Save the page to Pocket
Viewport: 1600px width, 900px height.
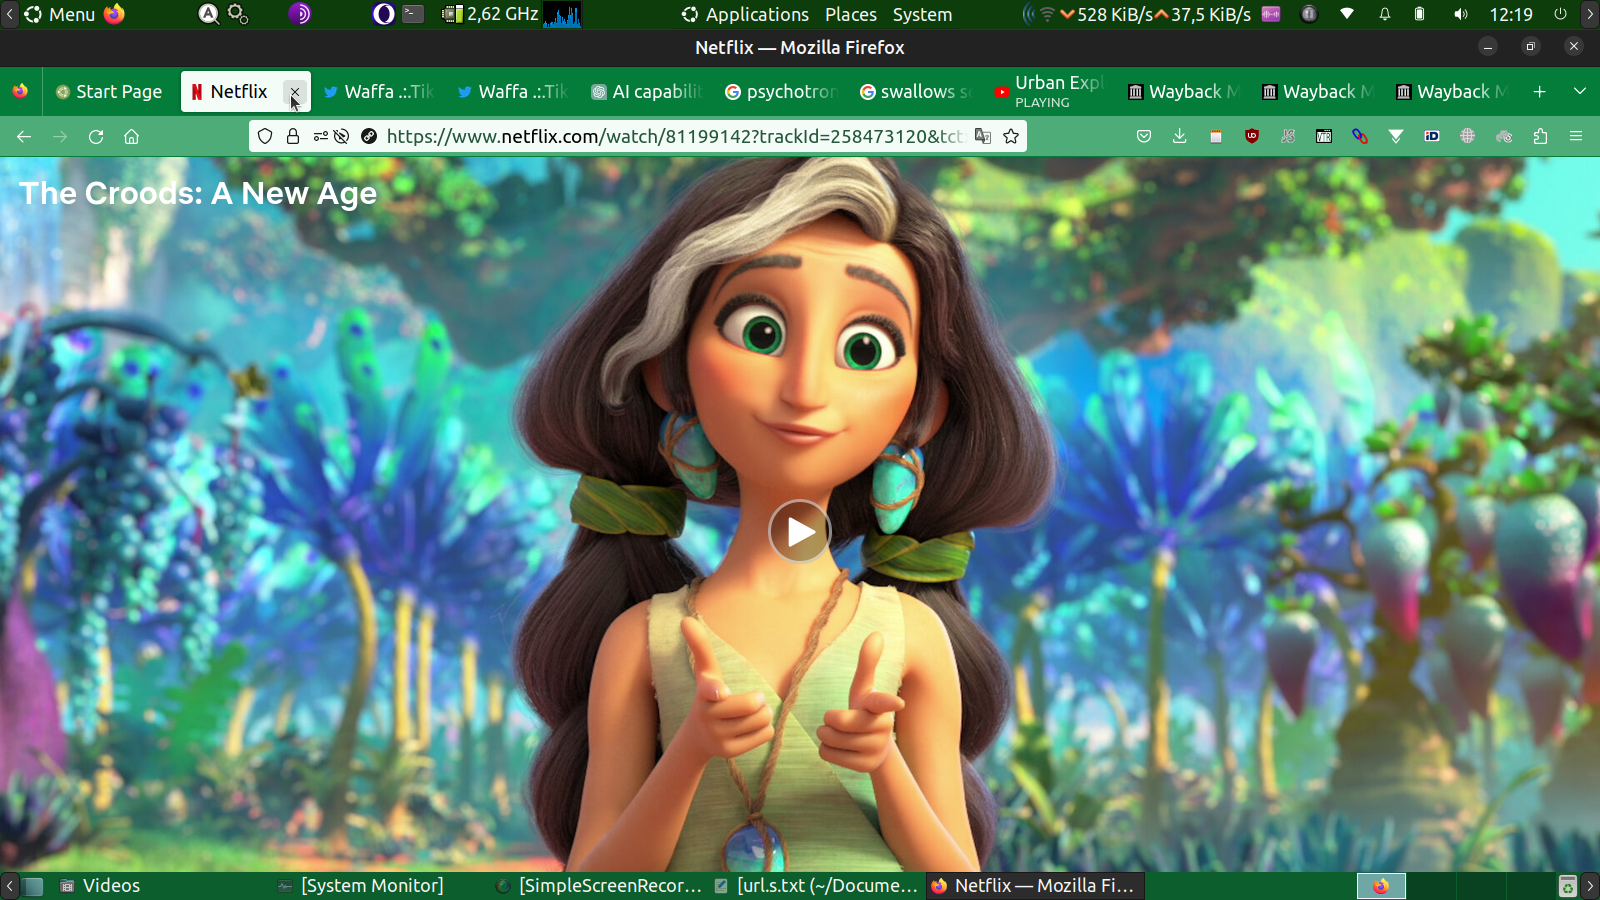coord(1144,136)
